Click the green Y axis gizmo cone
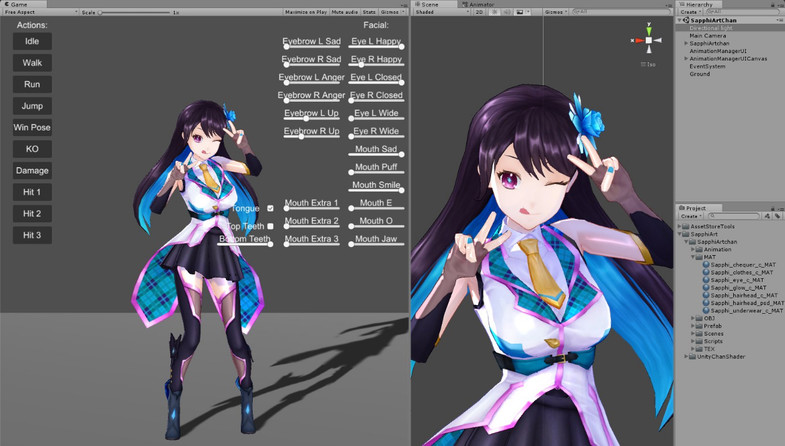 click(649, 30)
